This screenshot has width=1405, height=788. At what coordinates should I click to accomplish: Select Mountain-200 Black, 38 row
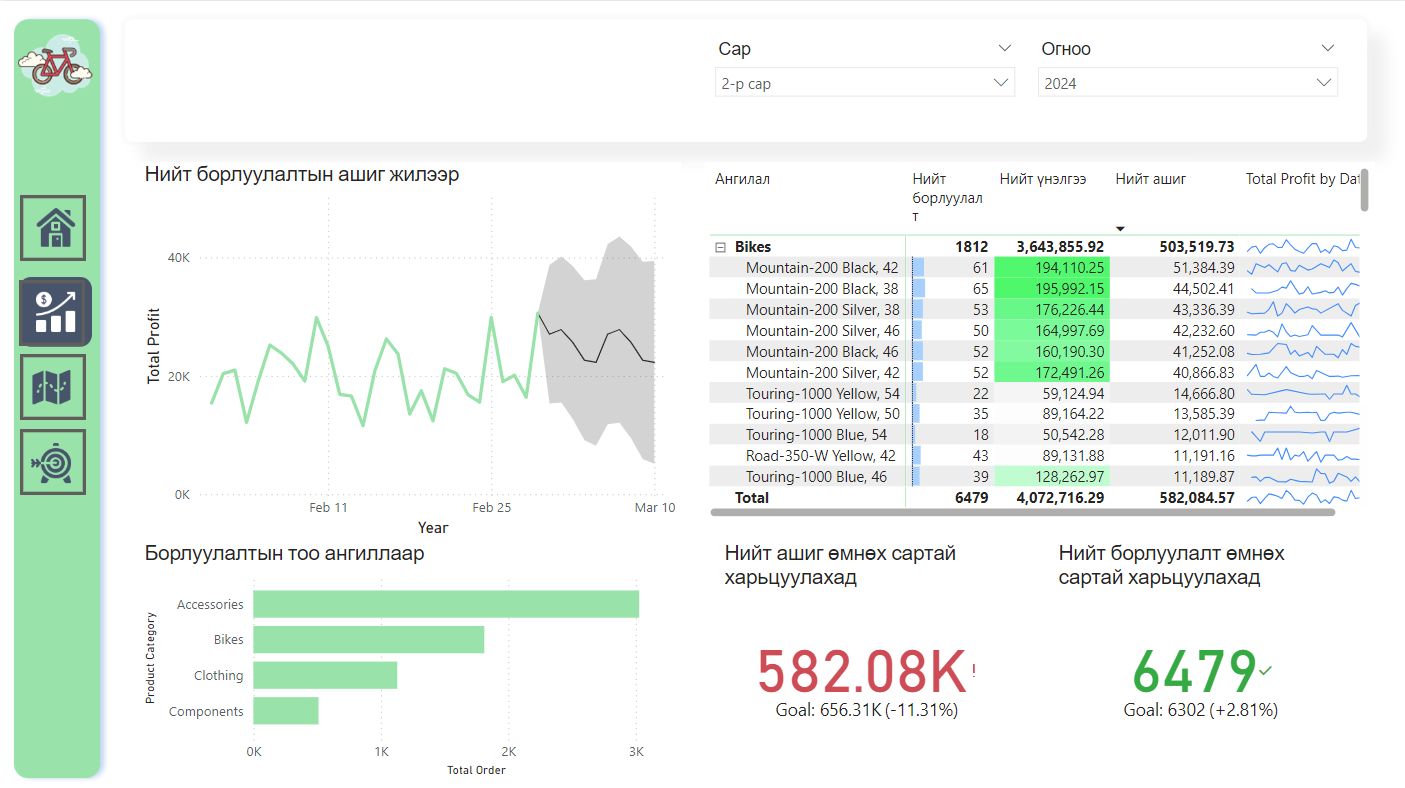1034,288
